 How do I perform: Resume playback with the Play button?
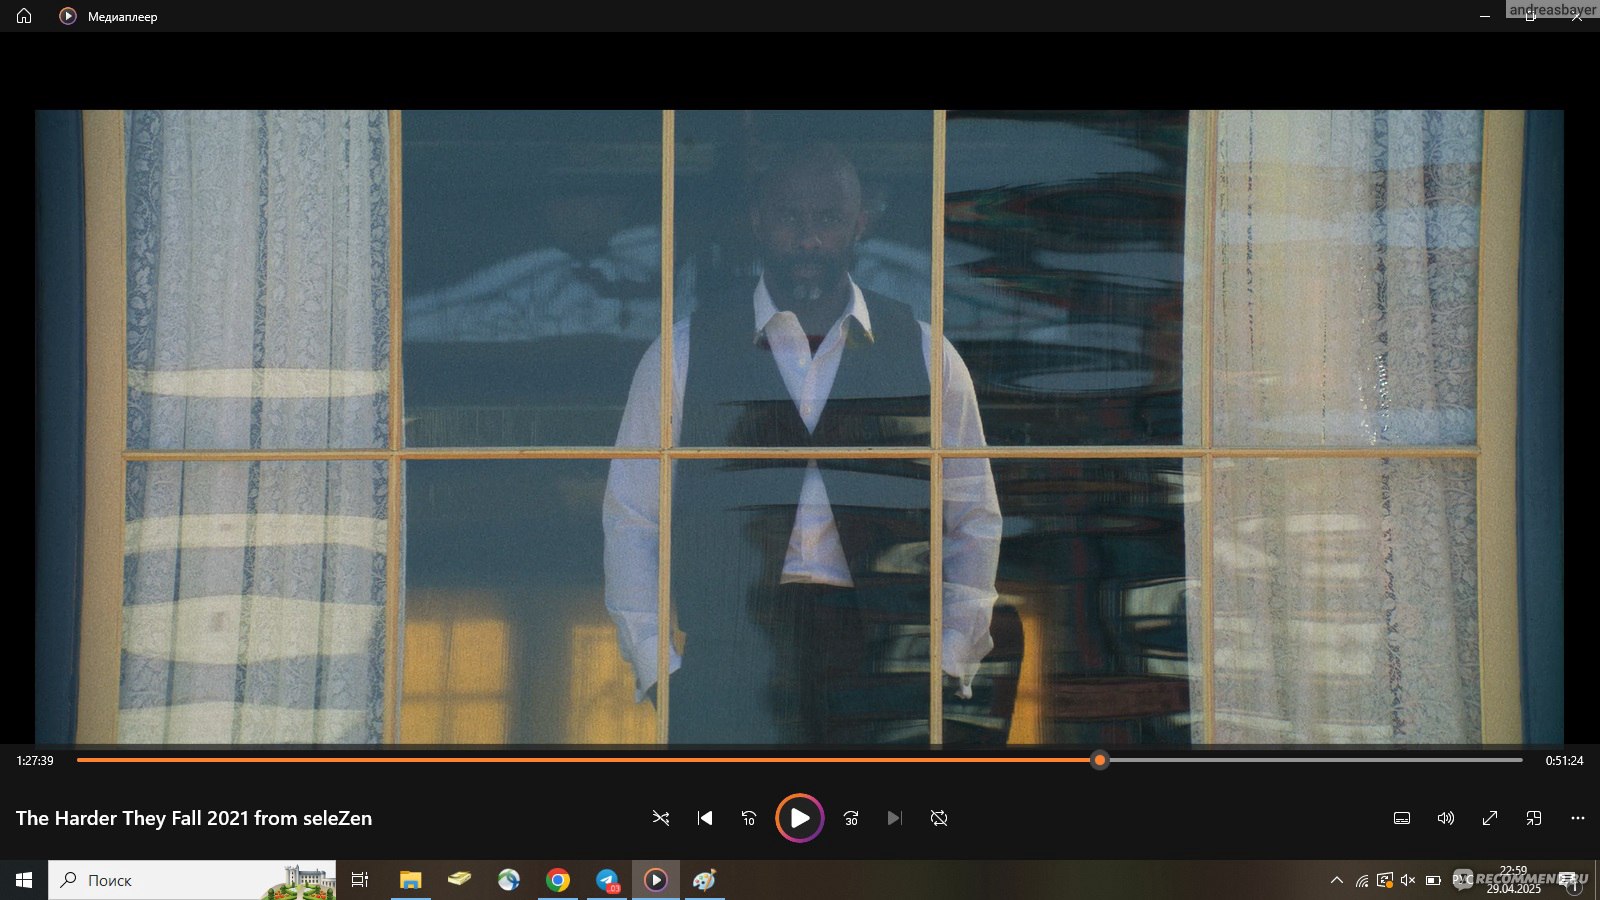click(800, 818)
